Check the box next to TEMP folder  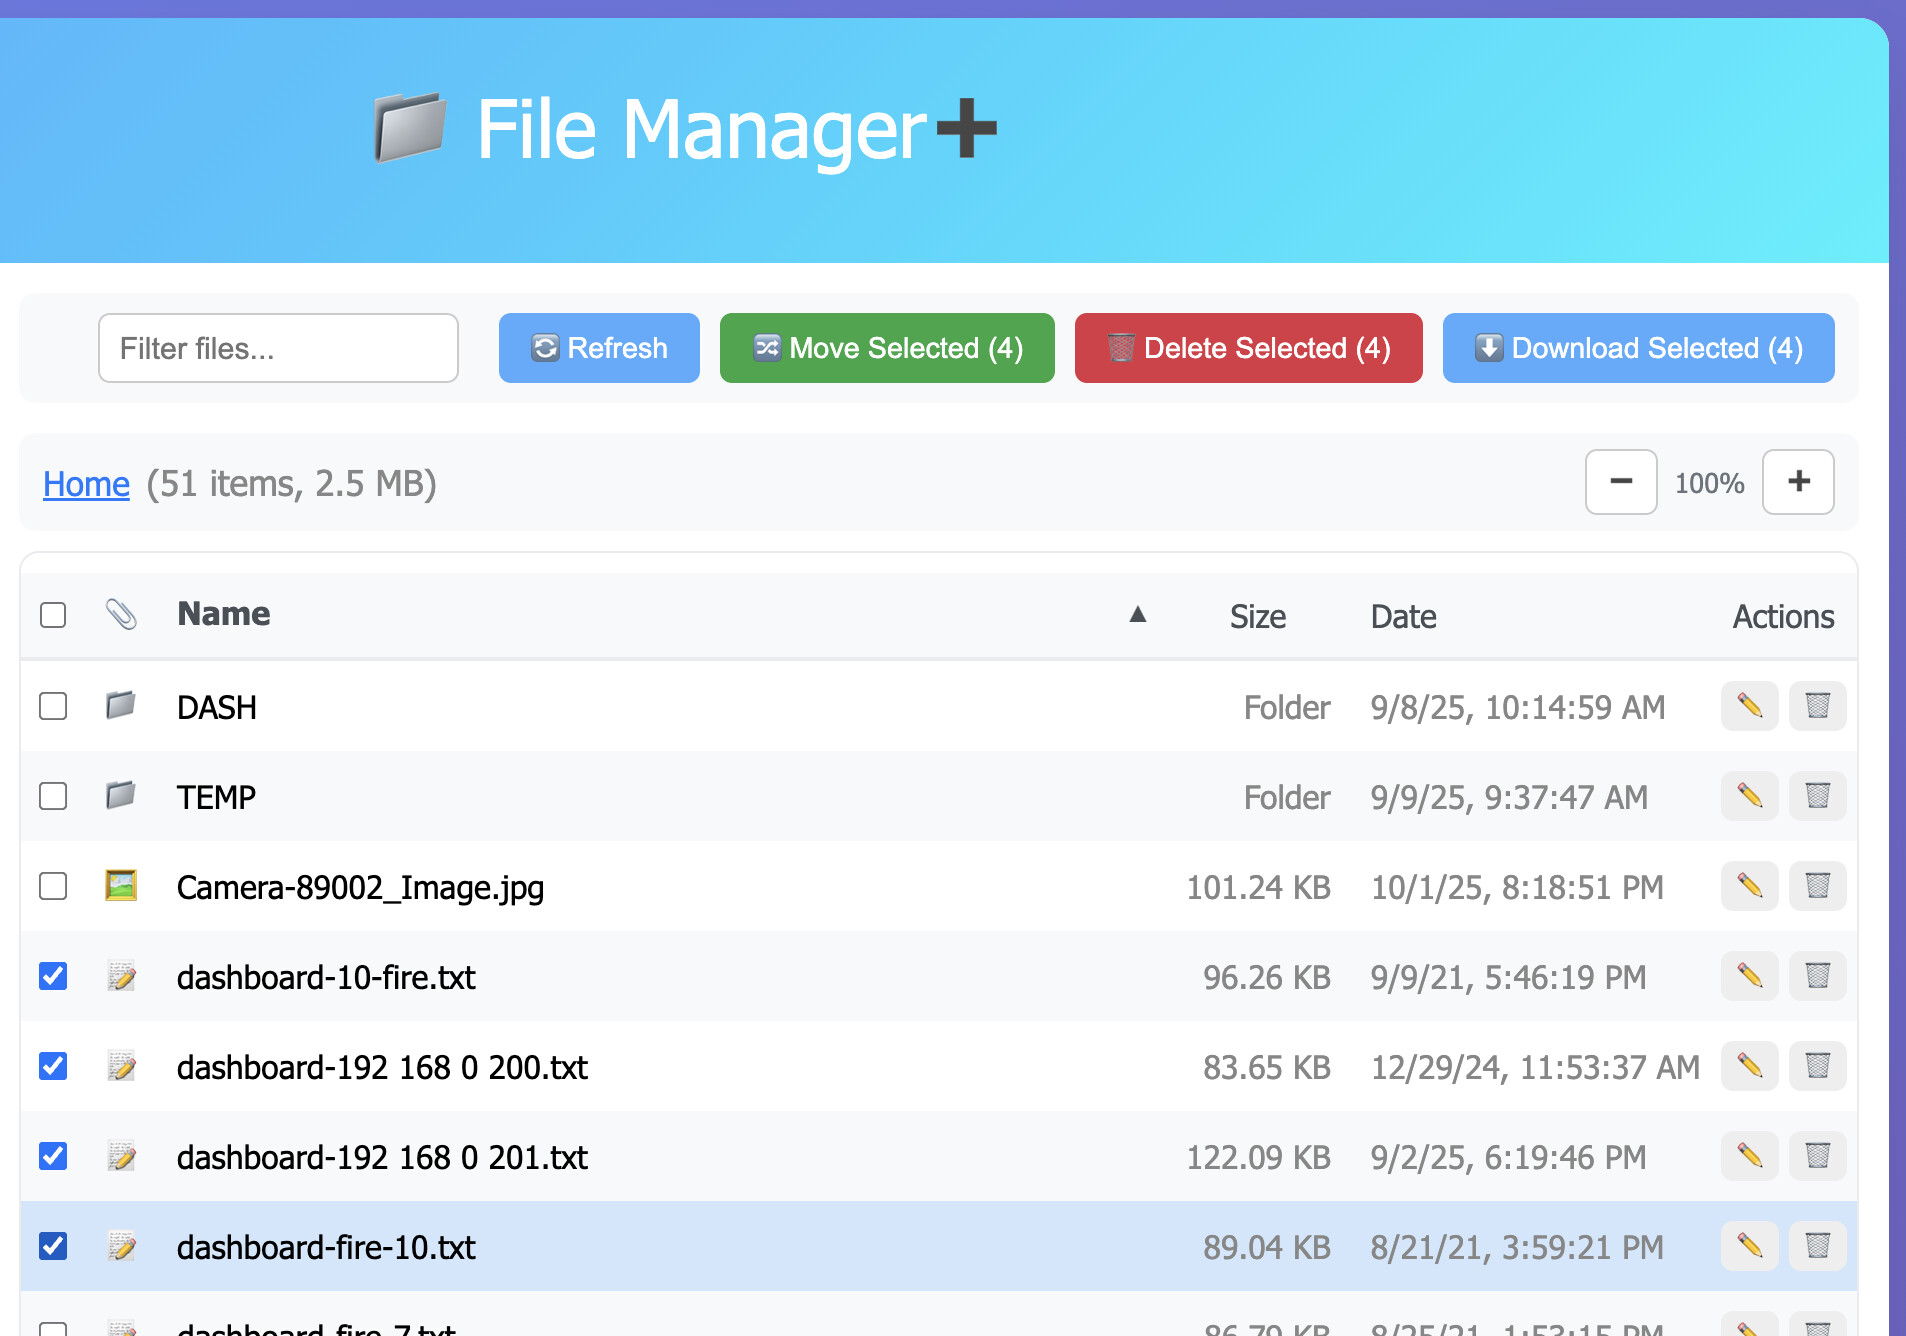(53, 796)
